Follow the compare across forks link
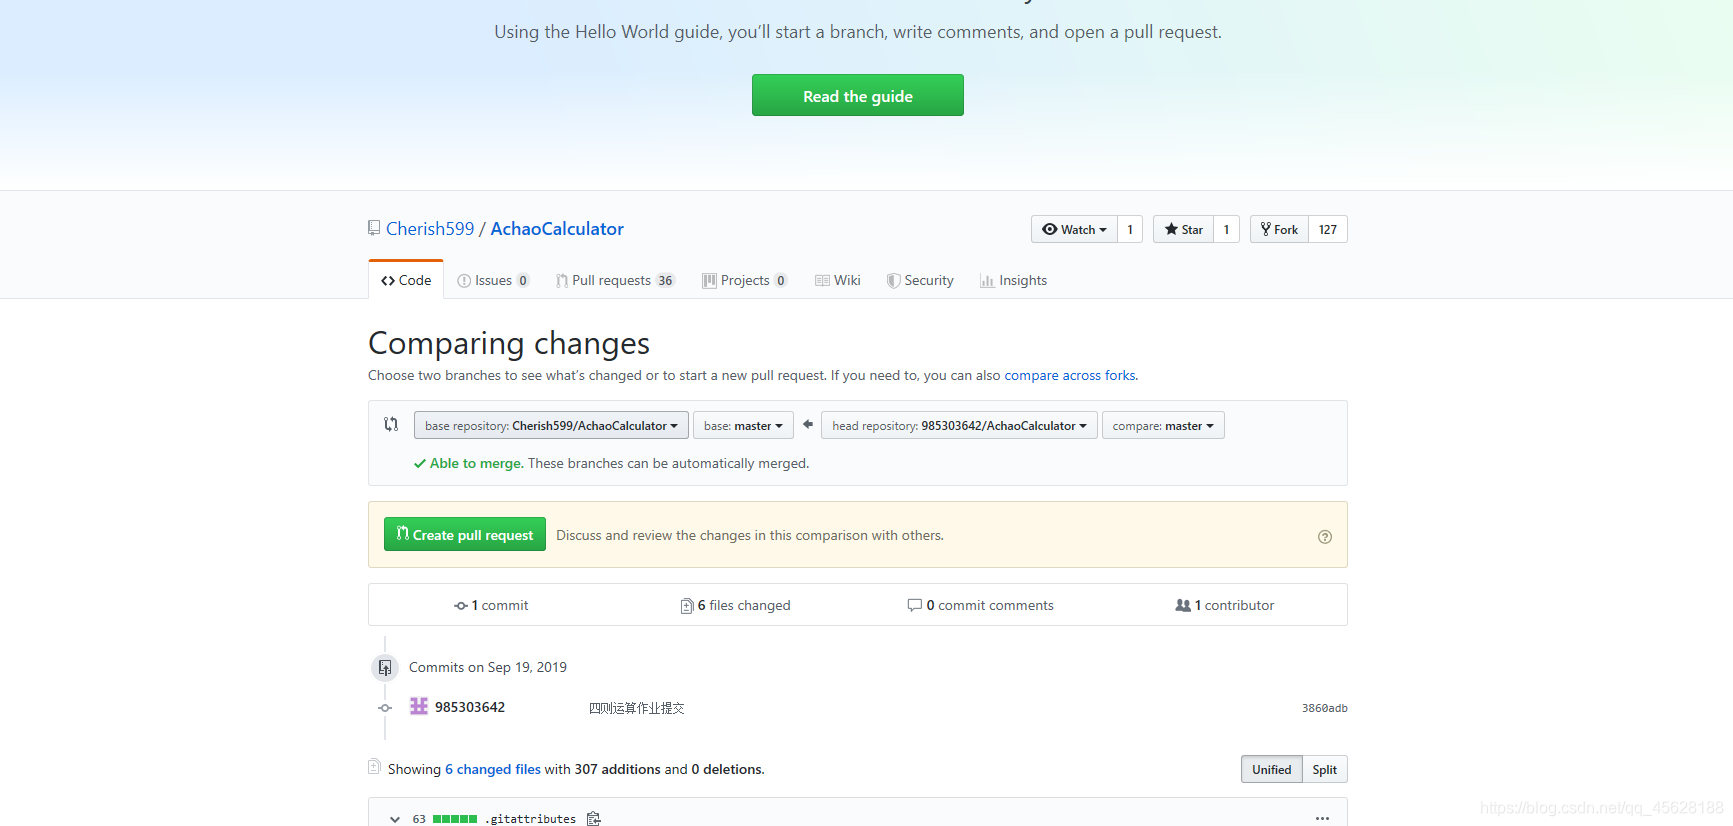 (1070, 375)
